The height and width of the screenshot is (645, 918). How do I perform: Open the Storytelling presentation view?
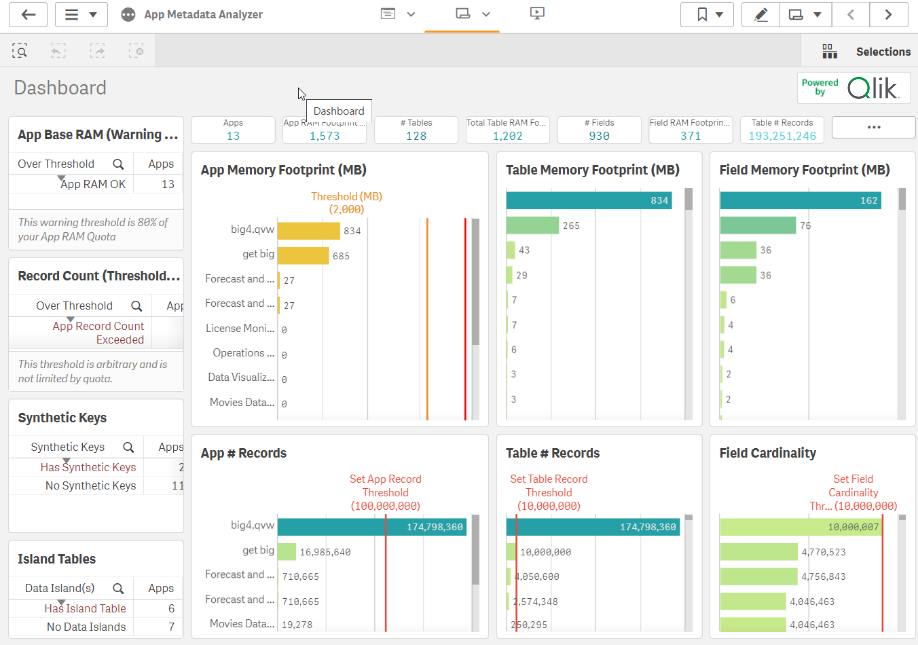[537, 14]
